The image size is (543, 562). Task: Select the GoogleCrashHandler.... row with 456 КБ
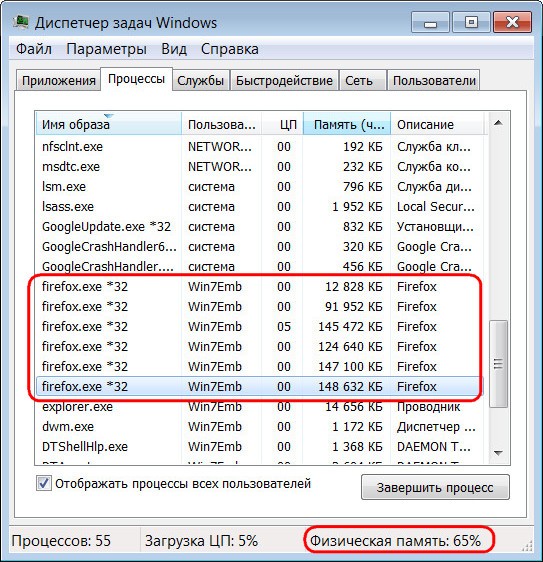click(x=259, y=267)
